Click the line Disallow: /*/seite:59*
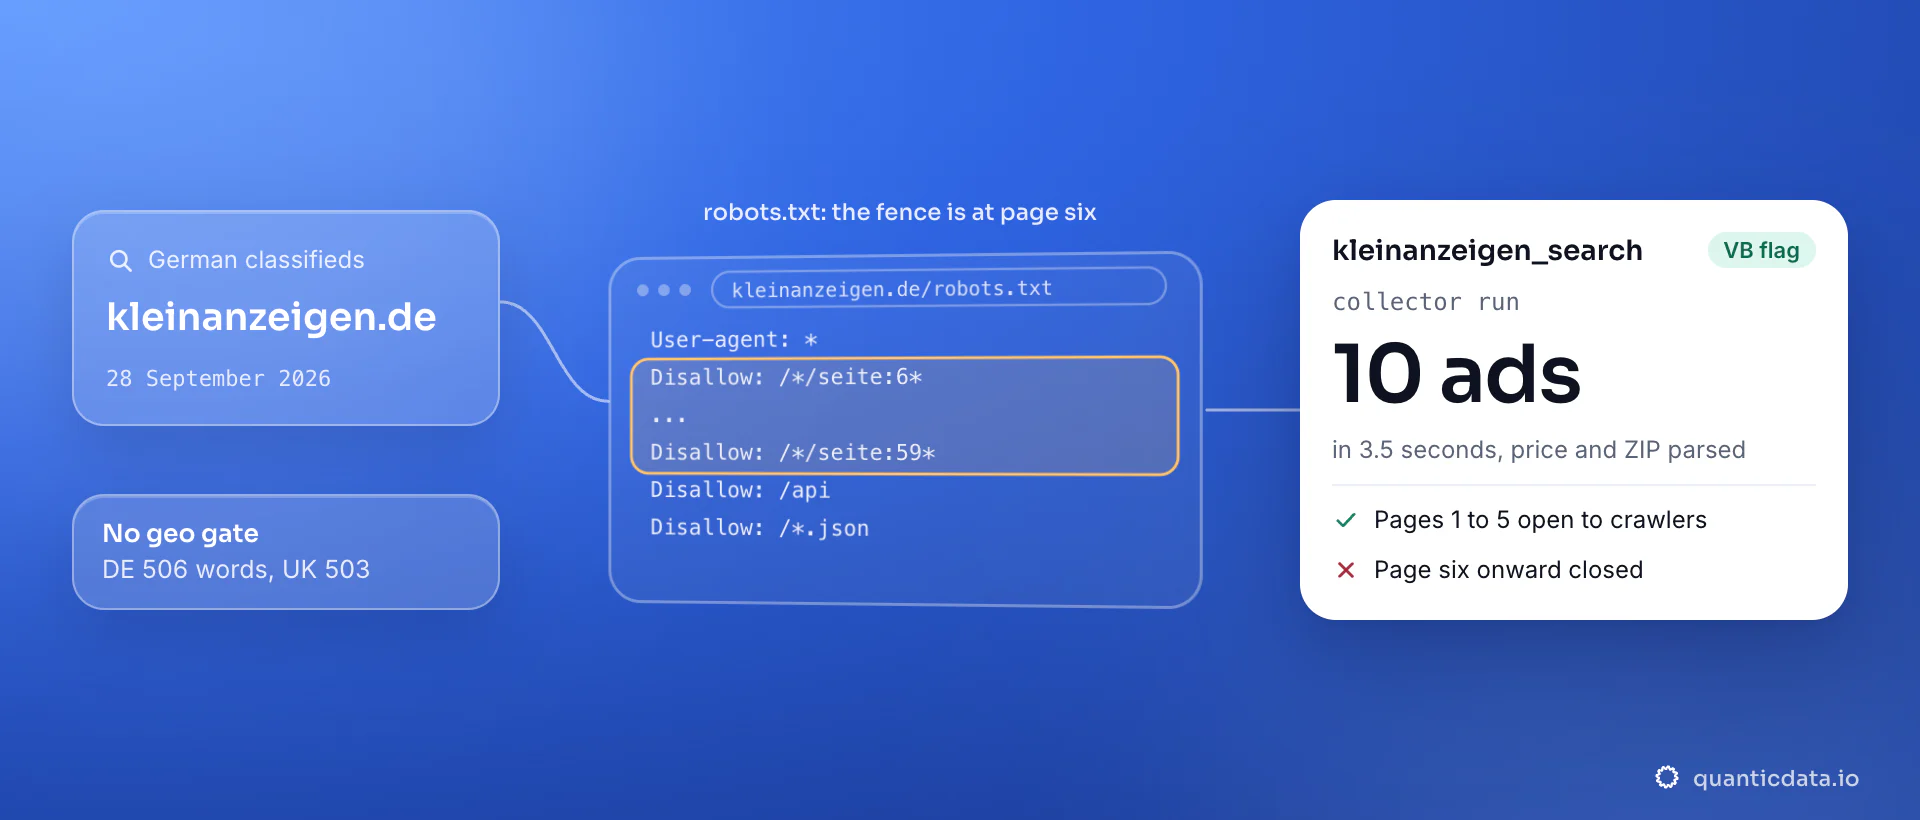 [793, 452]
